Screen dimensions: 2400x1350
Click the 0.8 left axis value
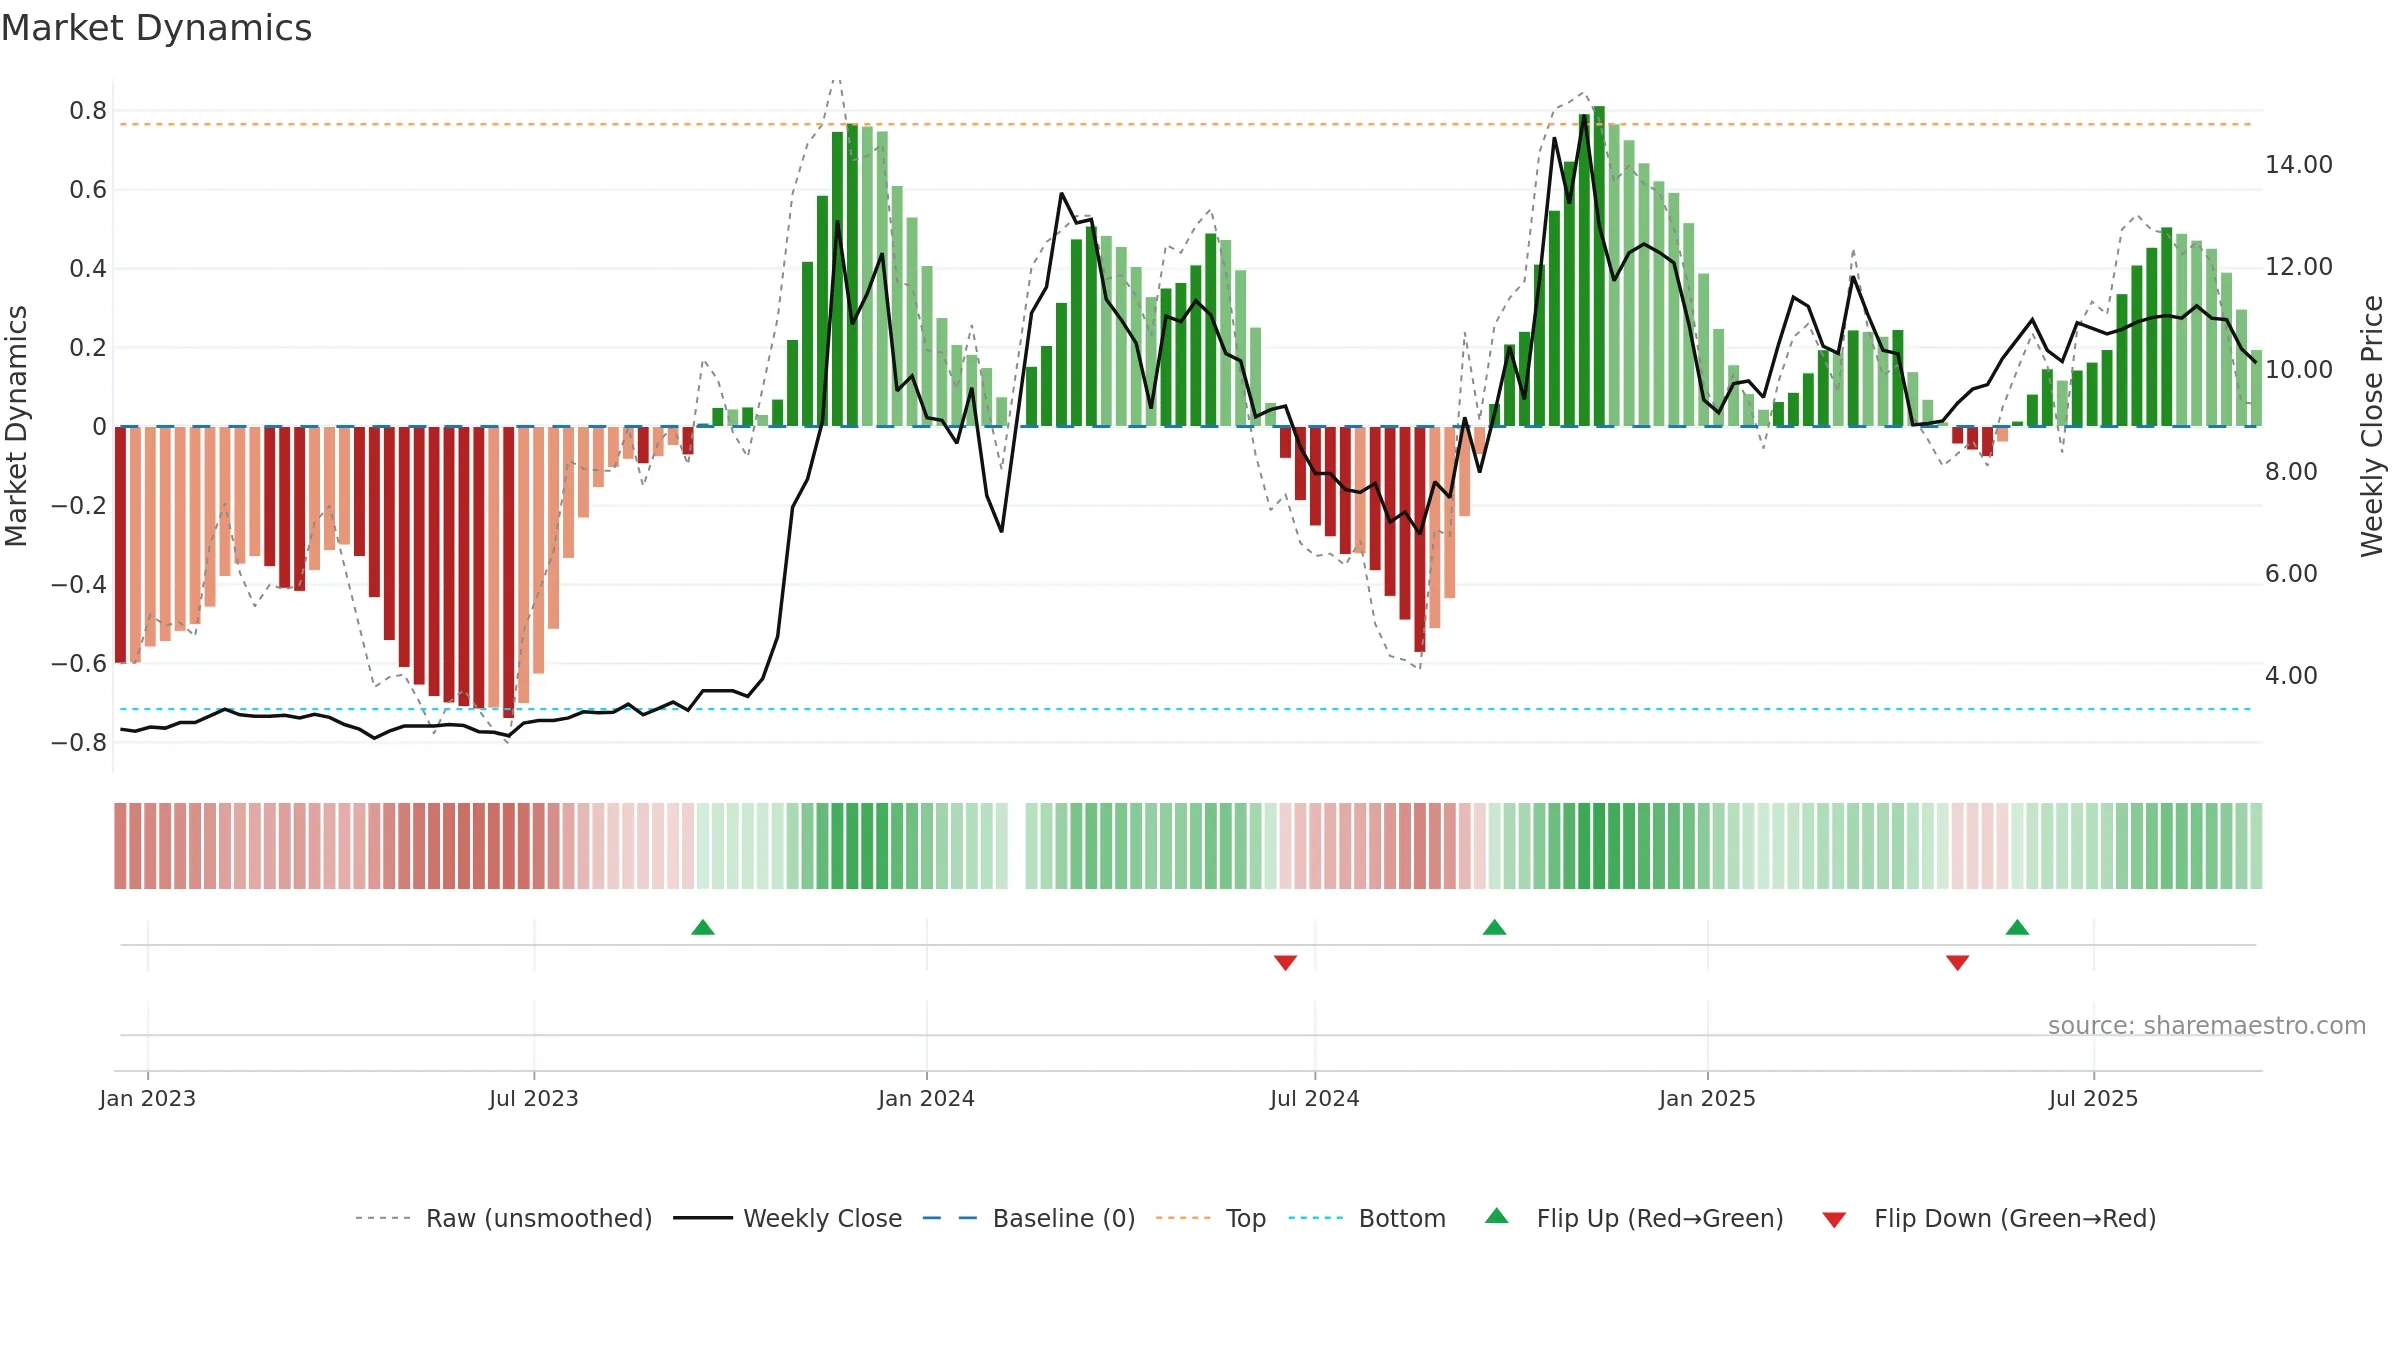88,110
